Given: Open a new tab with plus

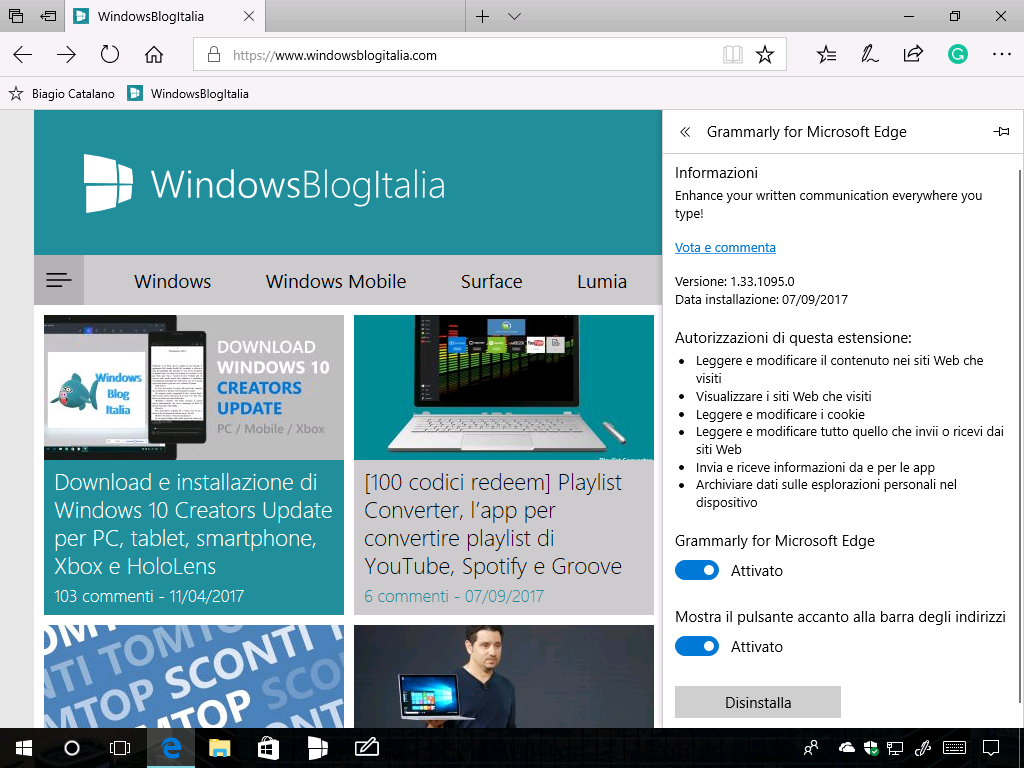Looking at the screenshot, I should [482, 16].
